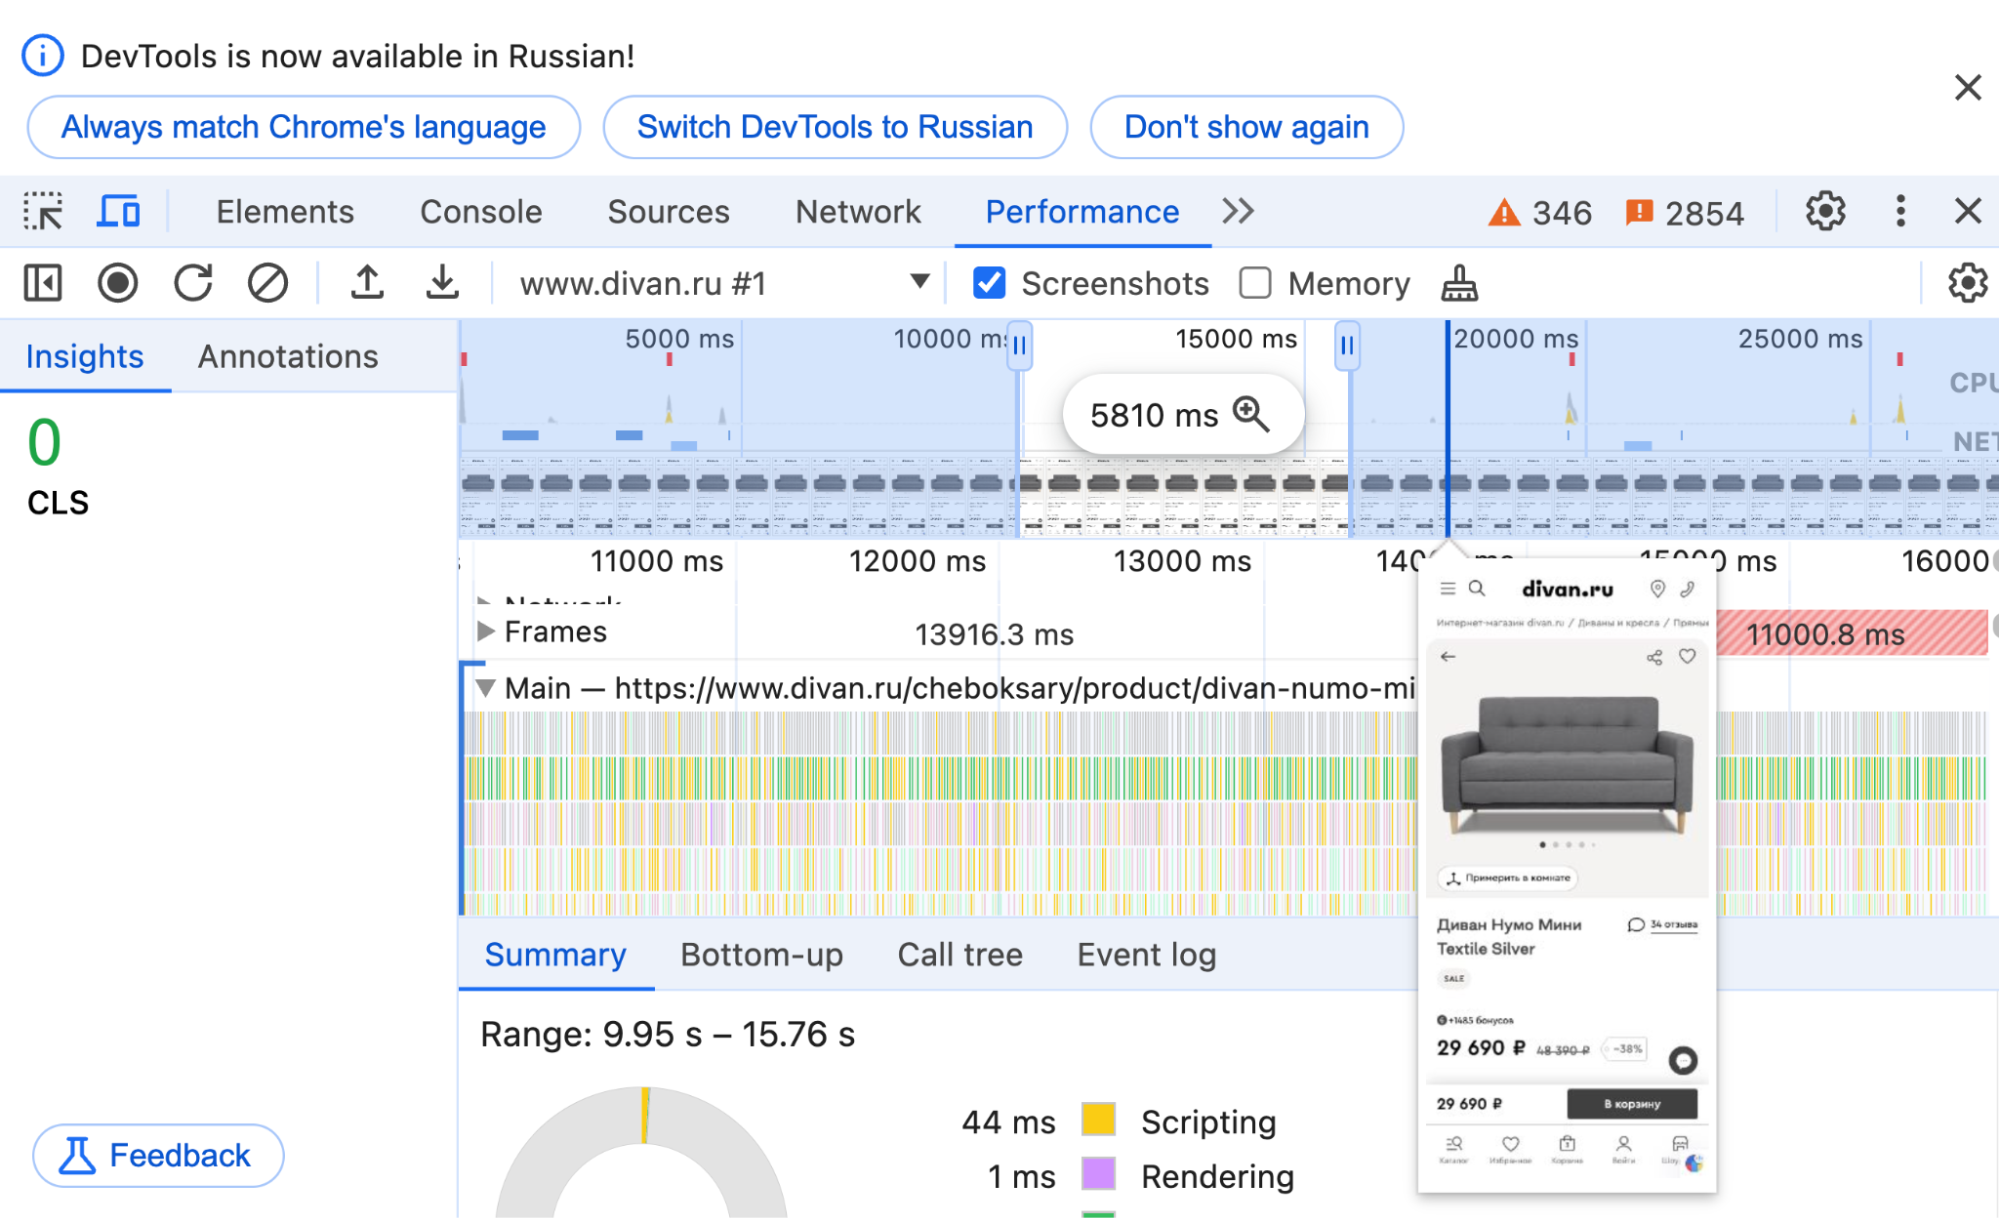
Task: Switch to the Annotations sidebar tab
Action: click(288, 357)
